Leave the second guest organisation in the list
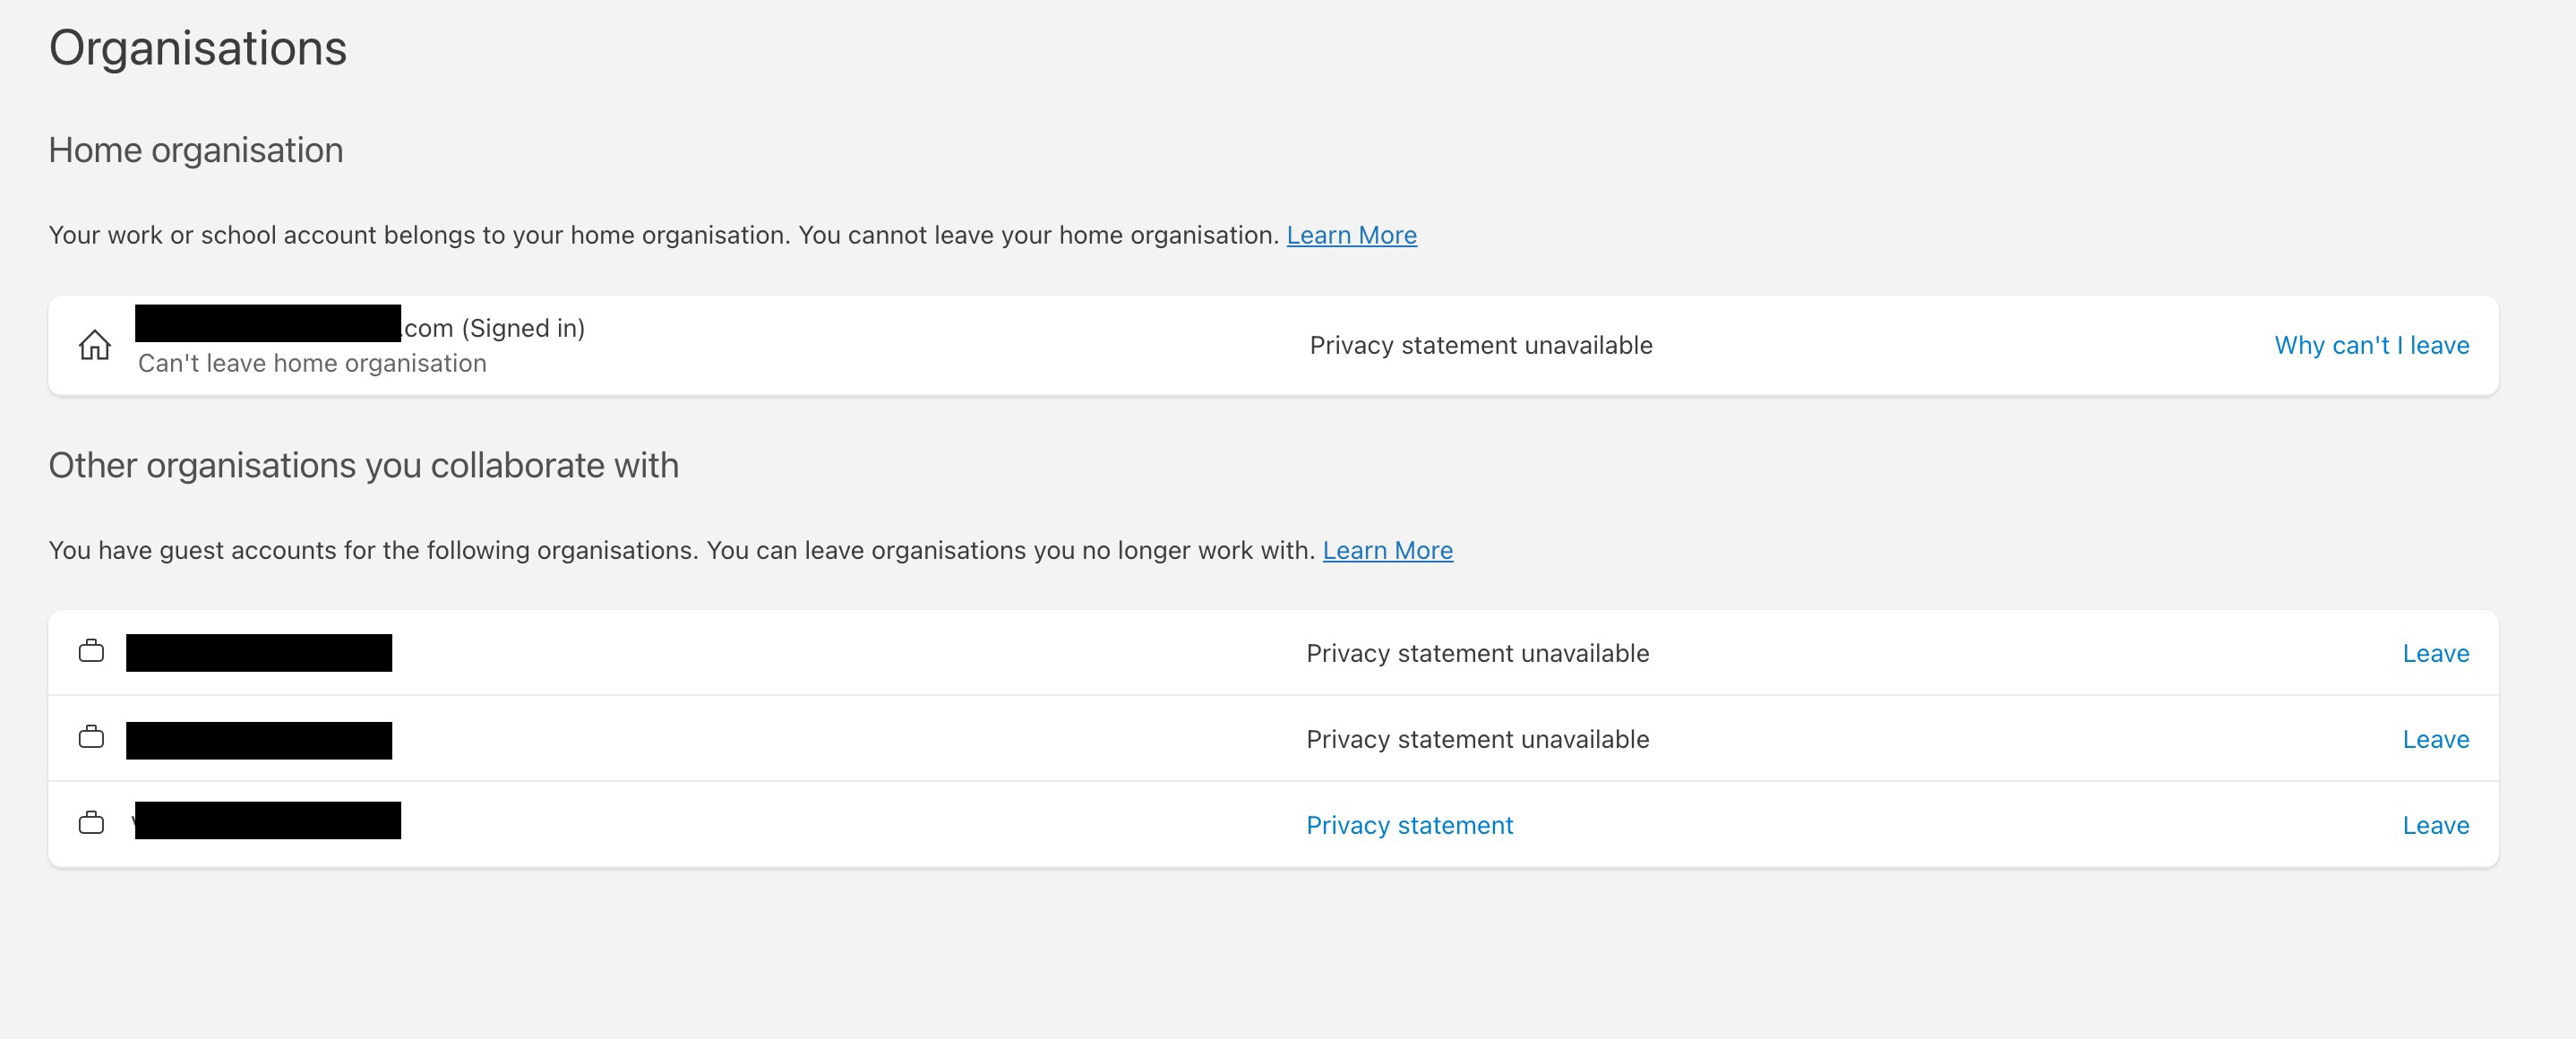The height and width of the screenshot is (1039, 2576). pos(2435,739)
